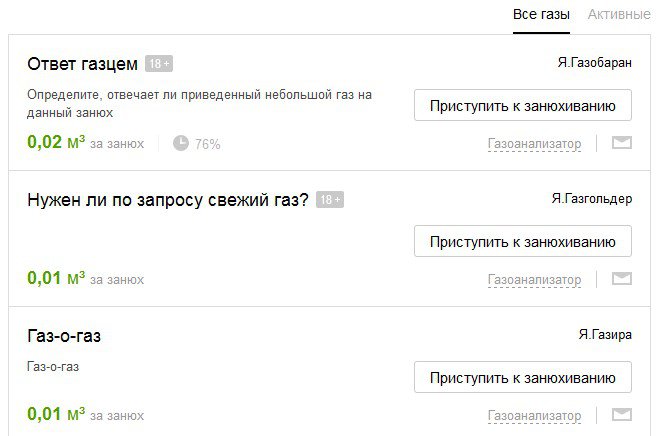Click Приступить к занюхиванию for свежий газ task
This screenshot has height=436, width=656.
523,241
